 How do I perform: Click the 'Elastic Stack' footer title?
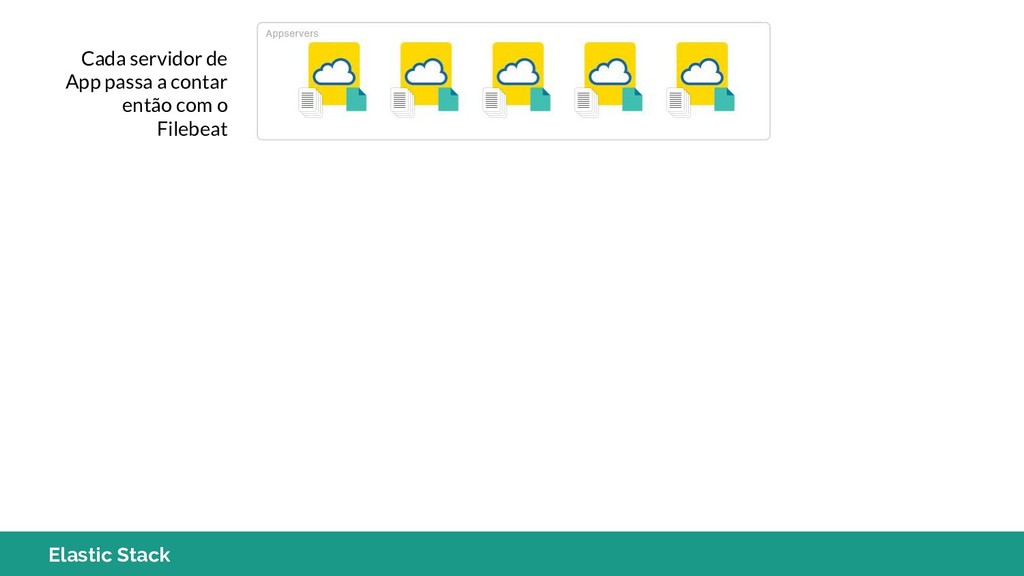pyautogui.click(x=109, y=555)
